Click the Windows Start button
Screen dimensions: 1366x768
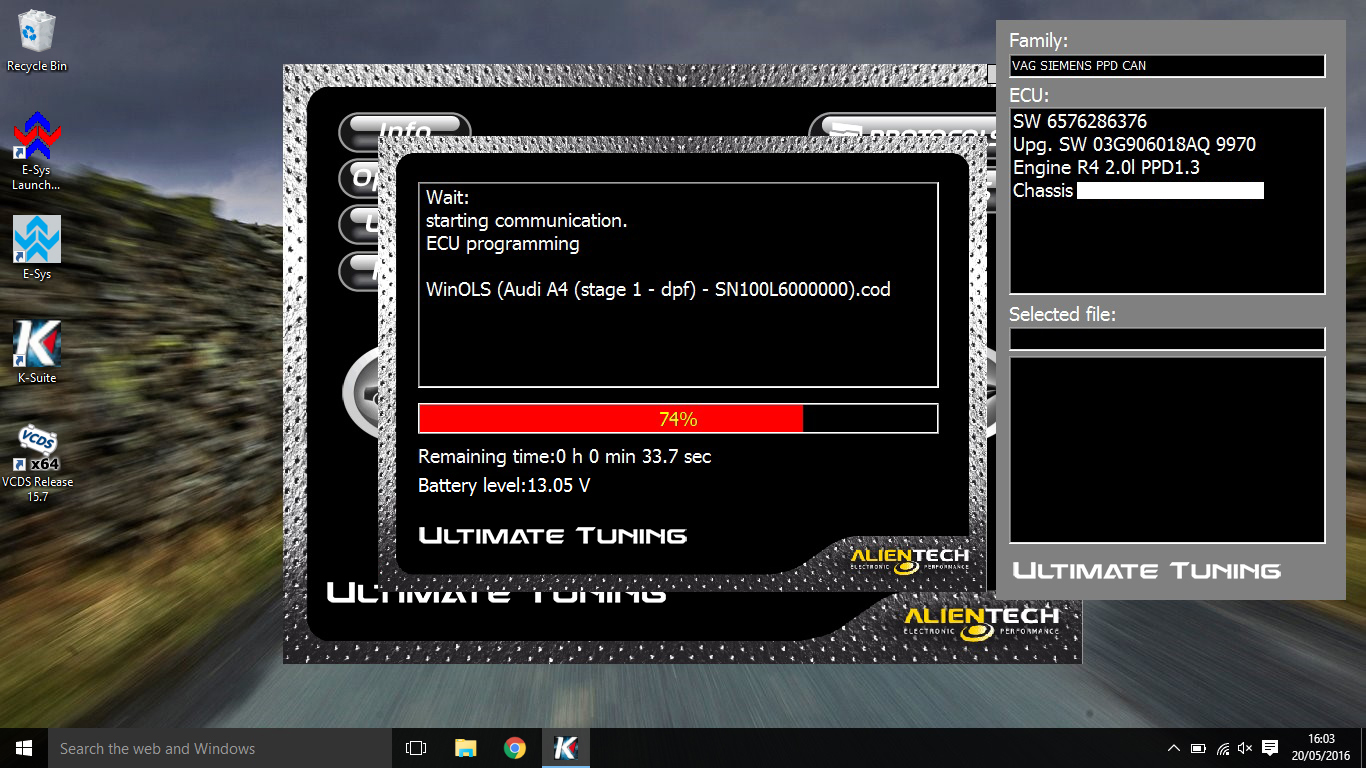24,748
